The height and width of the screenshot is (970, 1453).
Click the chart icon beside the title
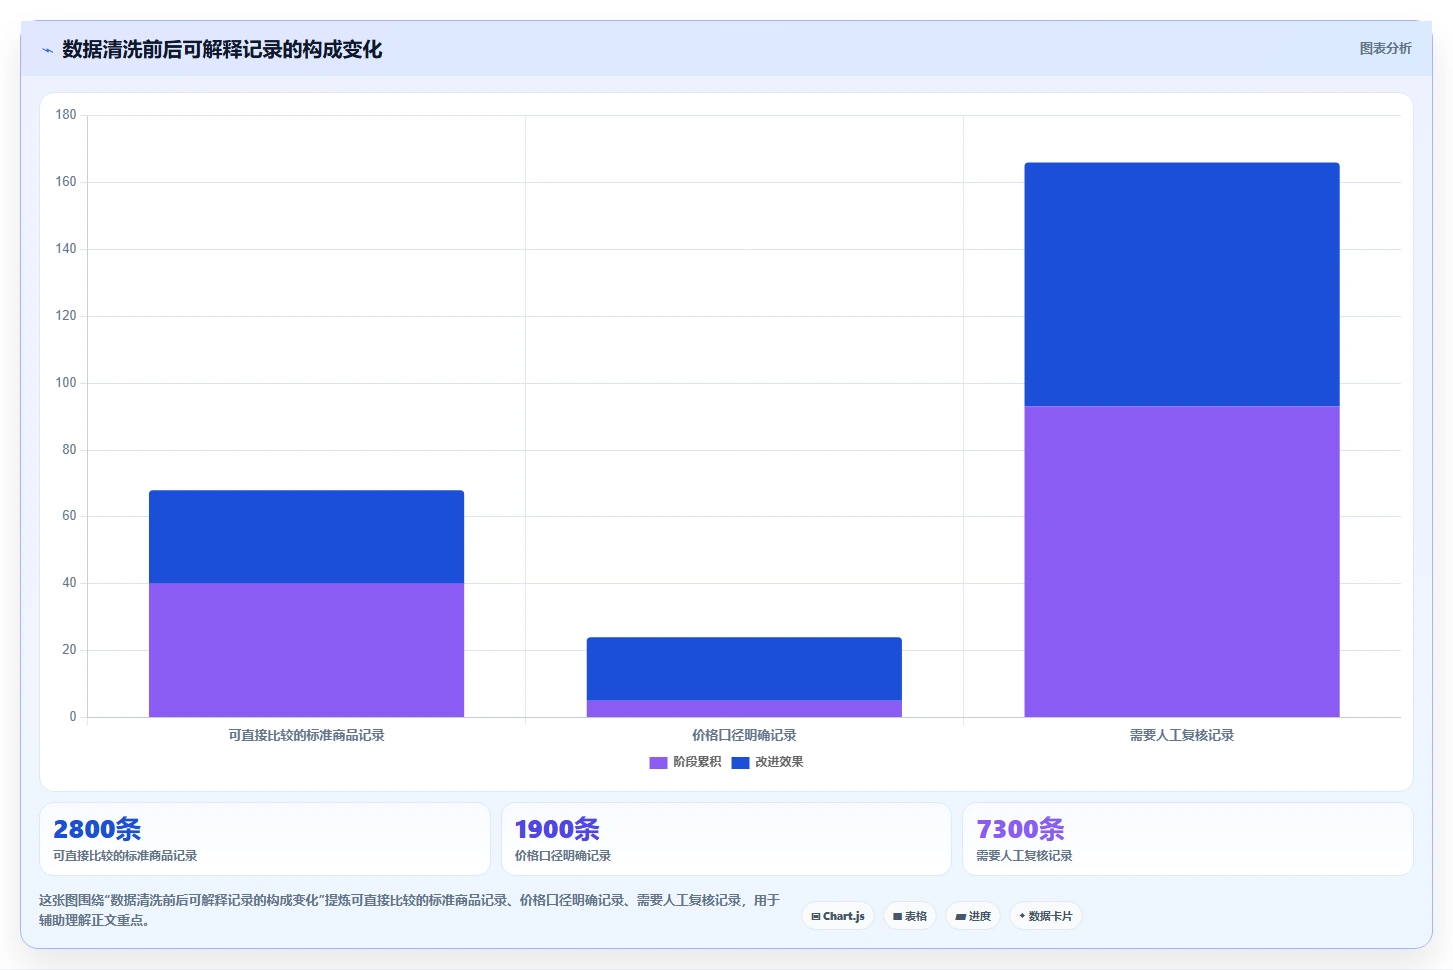pos(47,50)
